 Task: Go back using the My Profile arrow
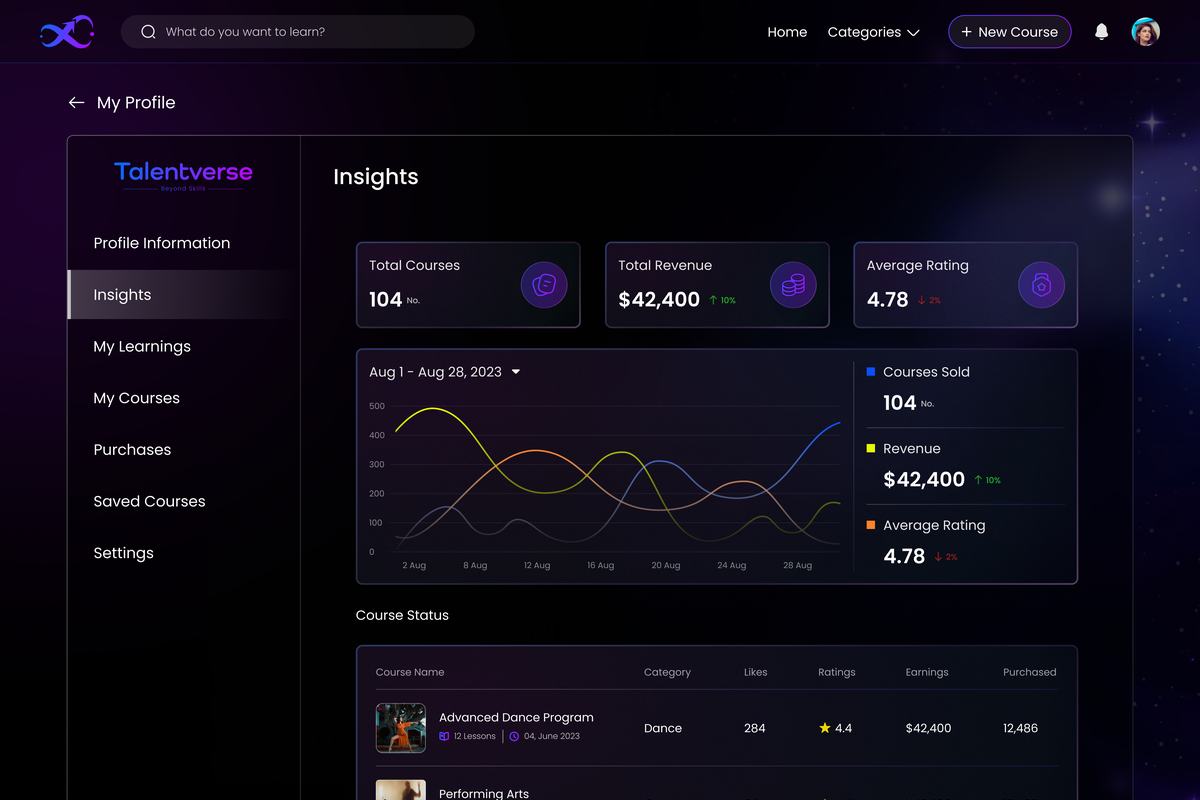coord(76,103)
